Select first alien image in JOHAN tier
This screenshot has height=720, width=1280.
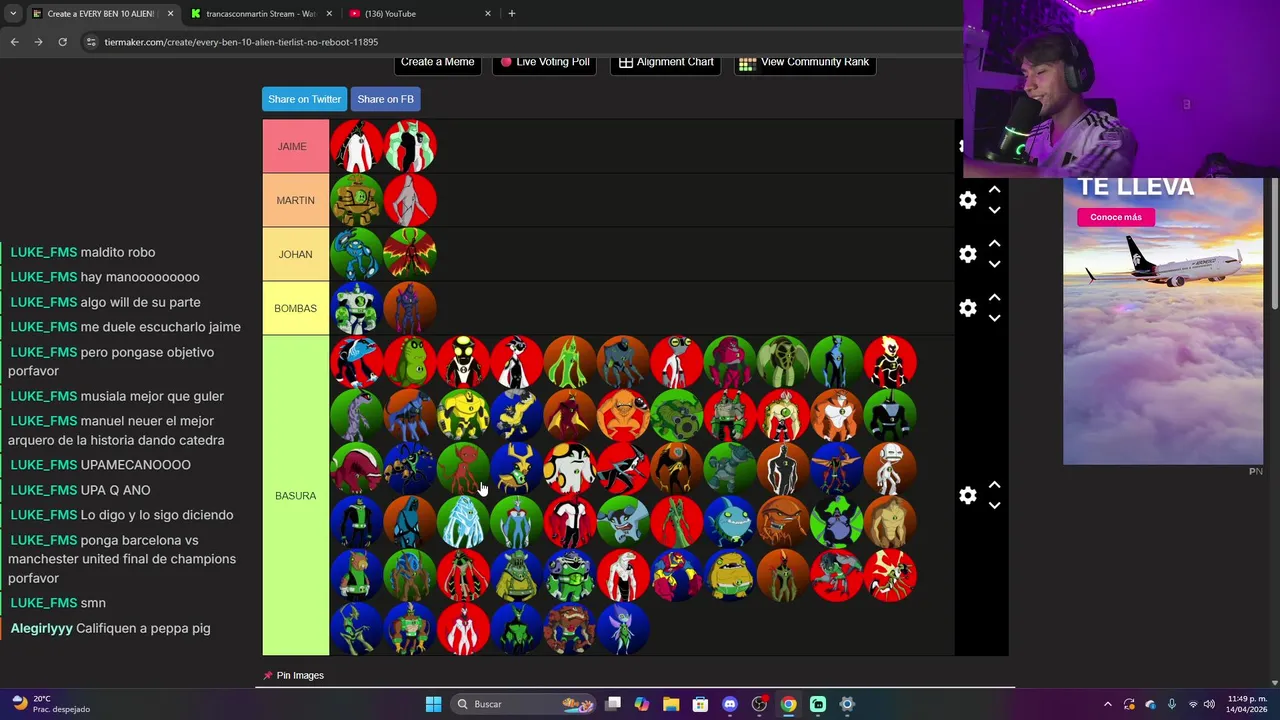[x=356, y=254]
